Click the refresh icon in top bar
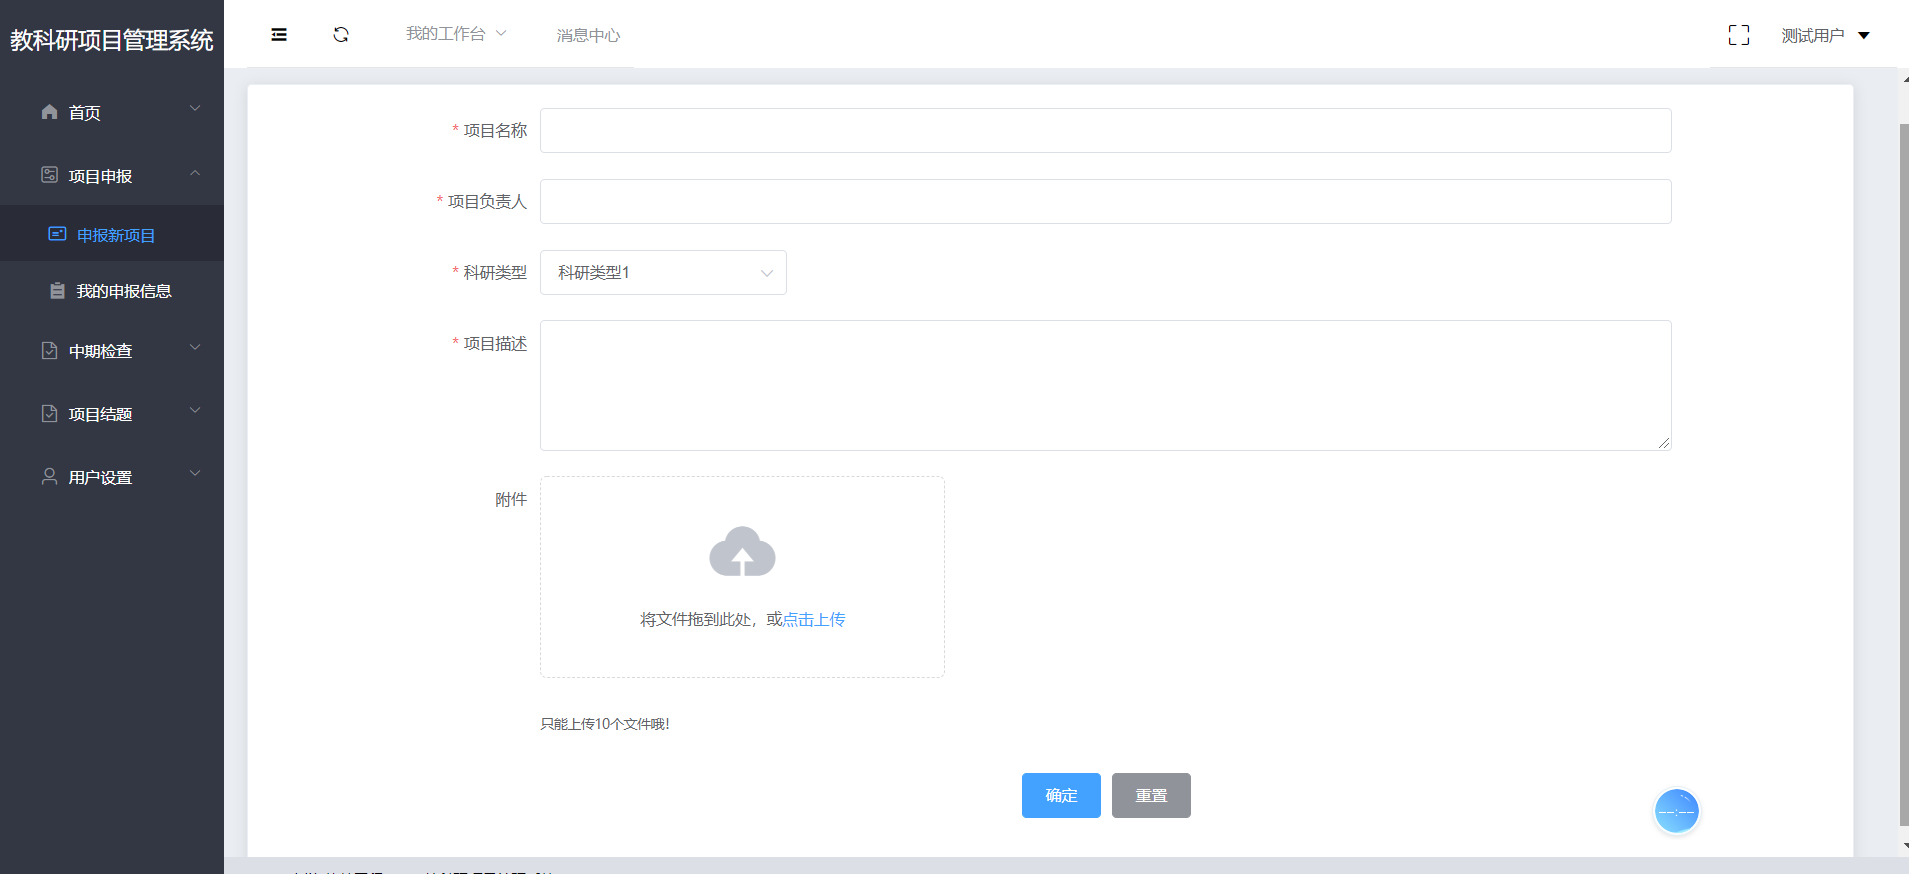 [341, 35]
